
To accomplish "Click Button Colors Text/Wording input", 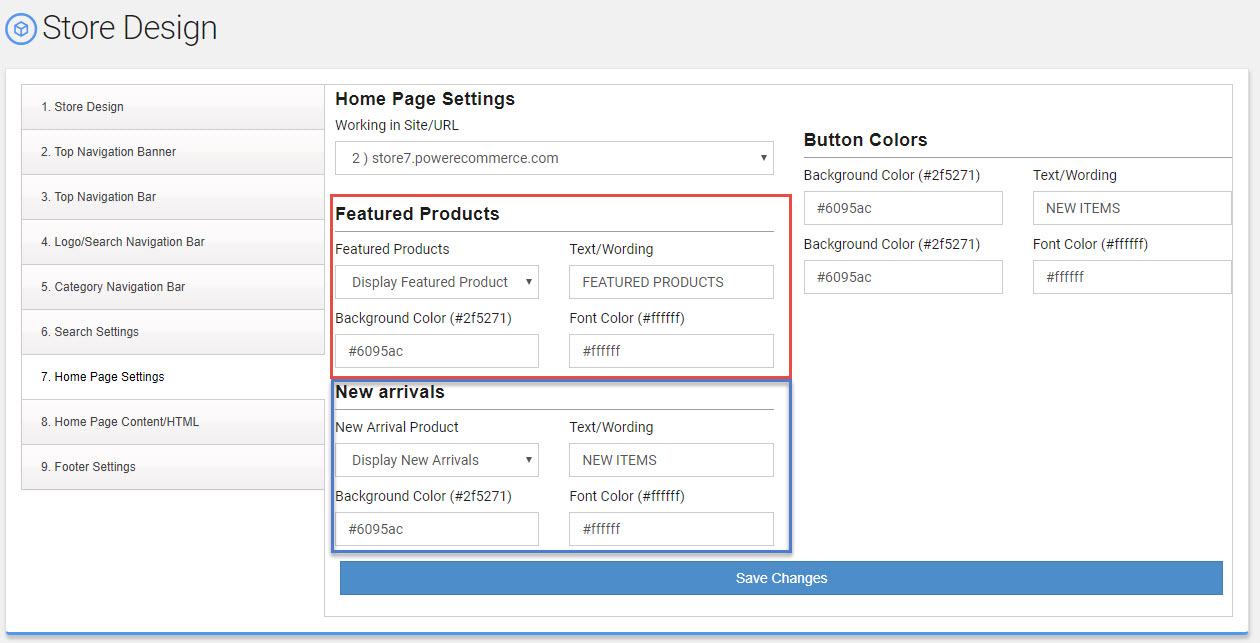I will click(x=1131, y=208).
